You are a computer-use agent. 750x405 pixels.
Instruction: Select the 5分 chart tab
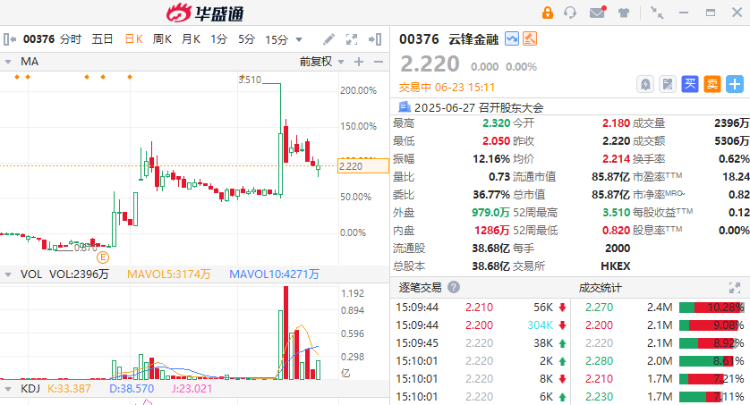(246, 39)
